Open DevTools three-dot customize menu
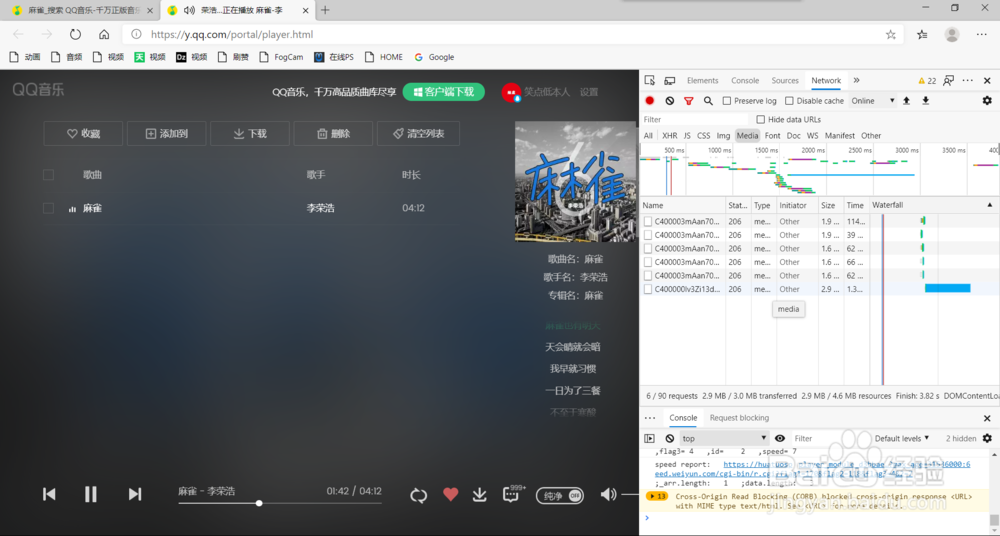Viewport: 1000px width, 536px height. [x=968, y=80]
